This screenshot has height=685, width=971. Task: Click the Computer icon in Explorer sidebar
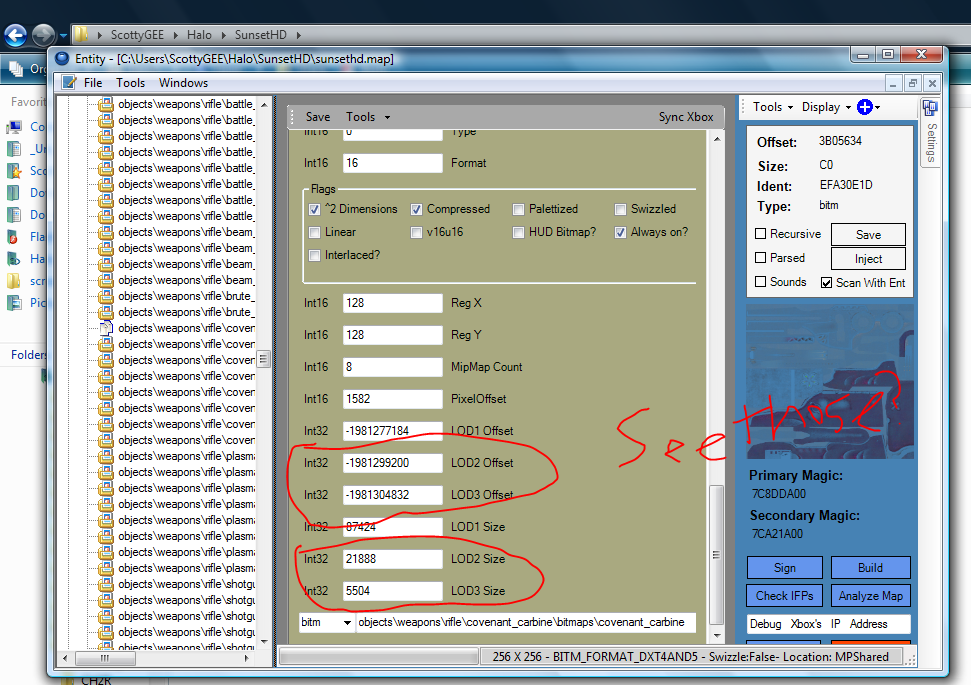(x=14, y=127)
